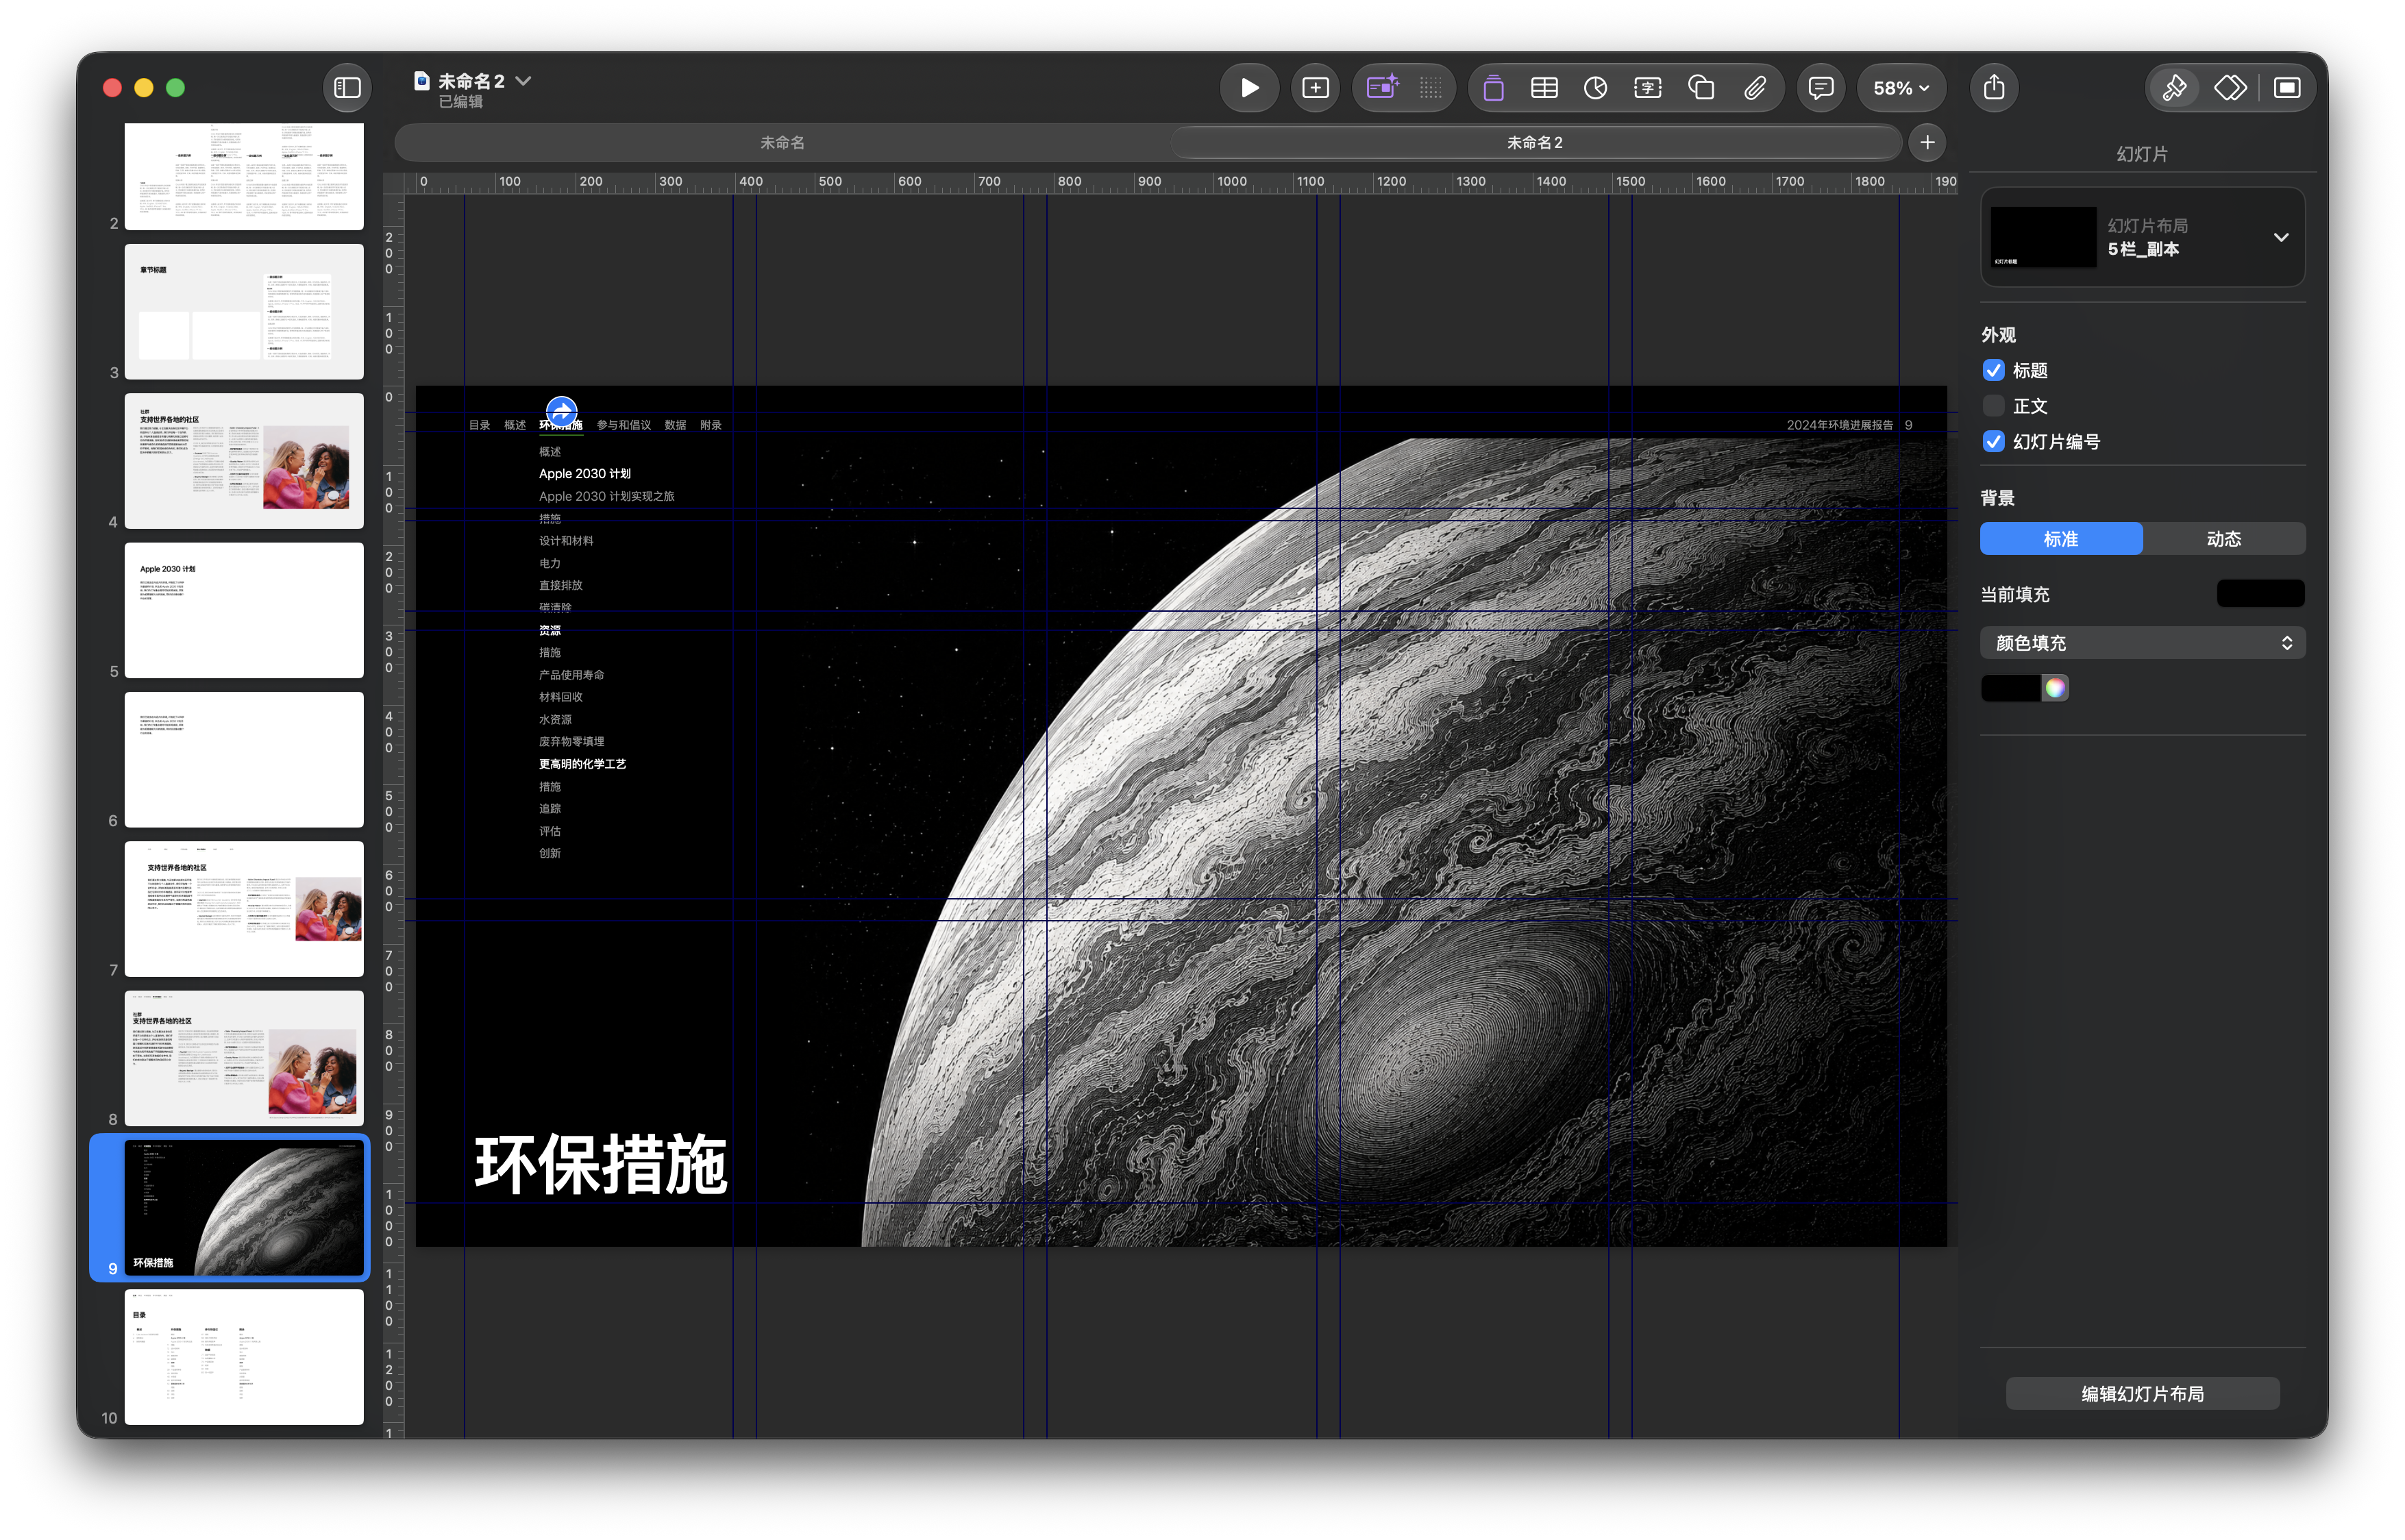Open the color wheel picker
Screen dimensions: 2405x1540
[x=2055, y=688]
